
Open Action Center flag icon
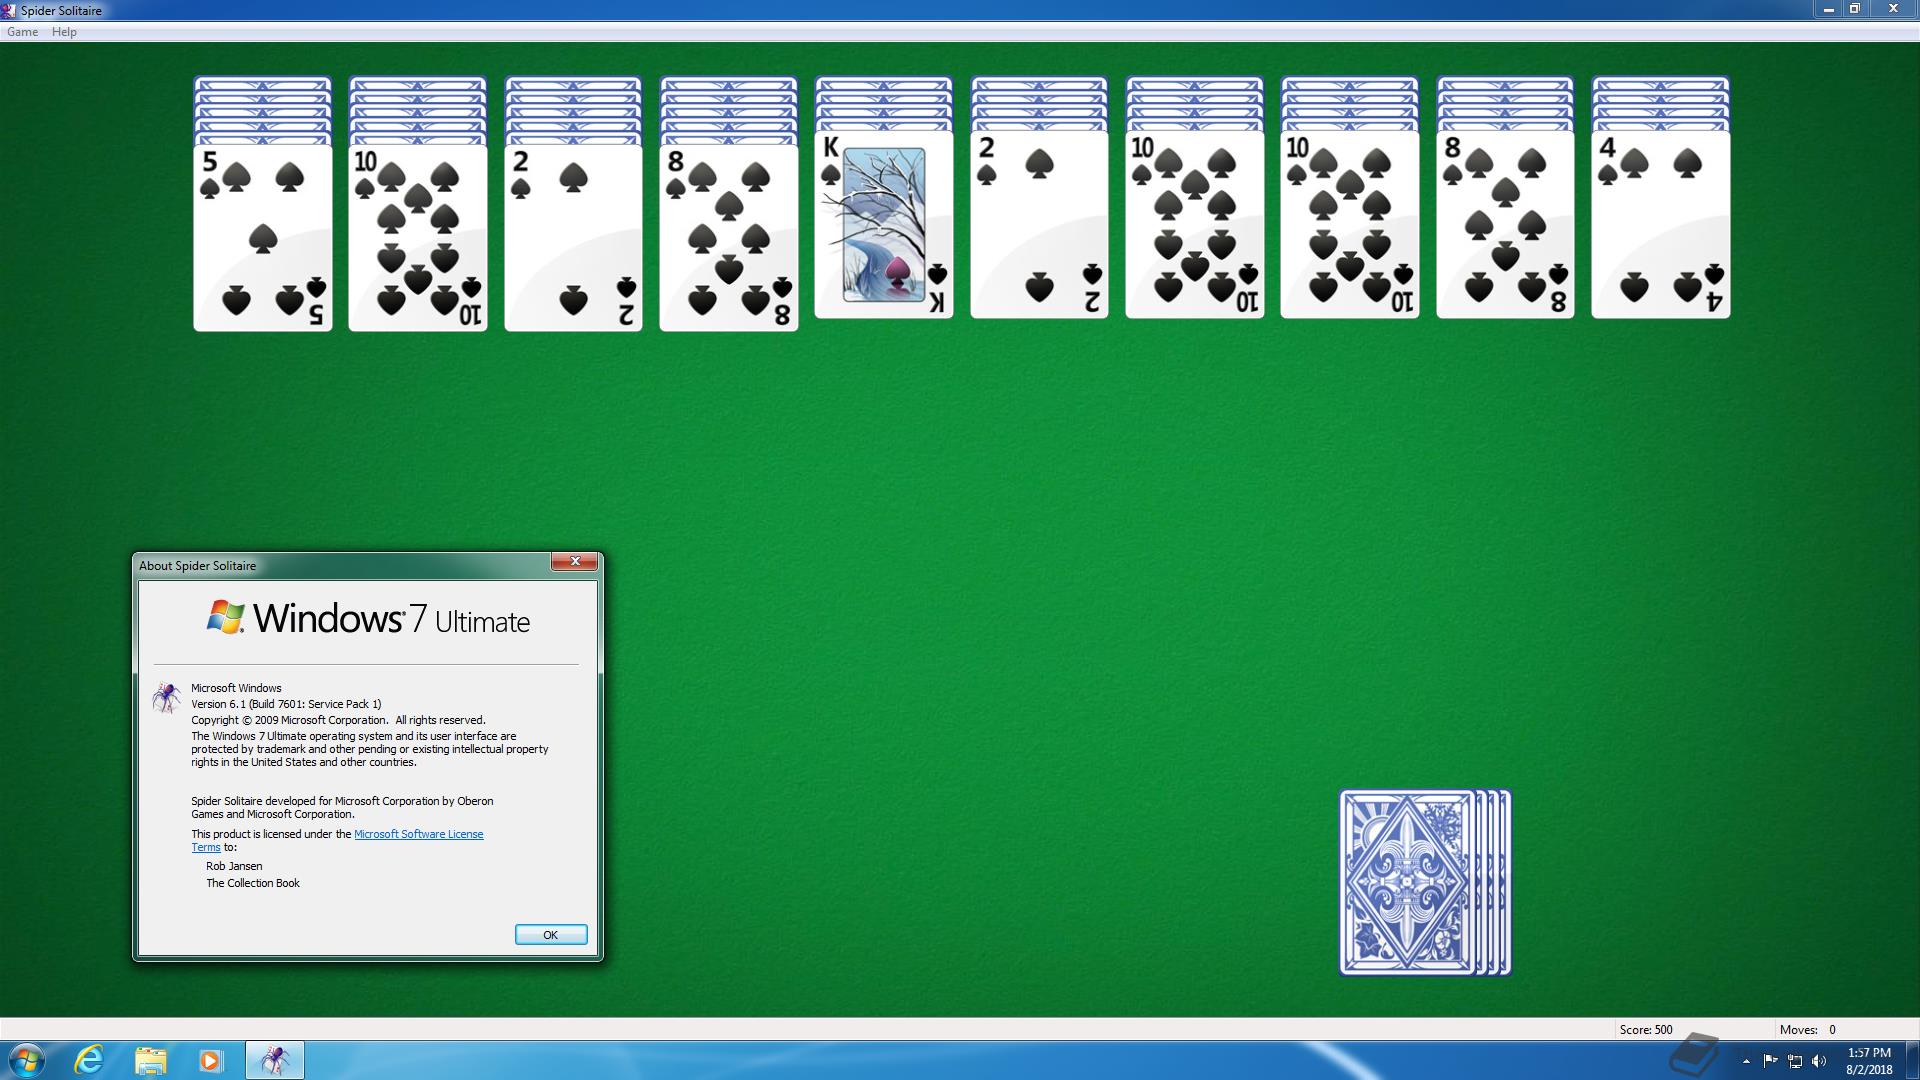(1771, 1061)
